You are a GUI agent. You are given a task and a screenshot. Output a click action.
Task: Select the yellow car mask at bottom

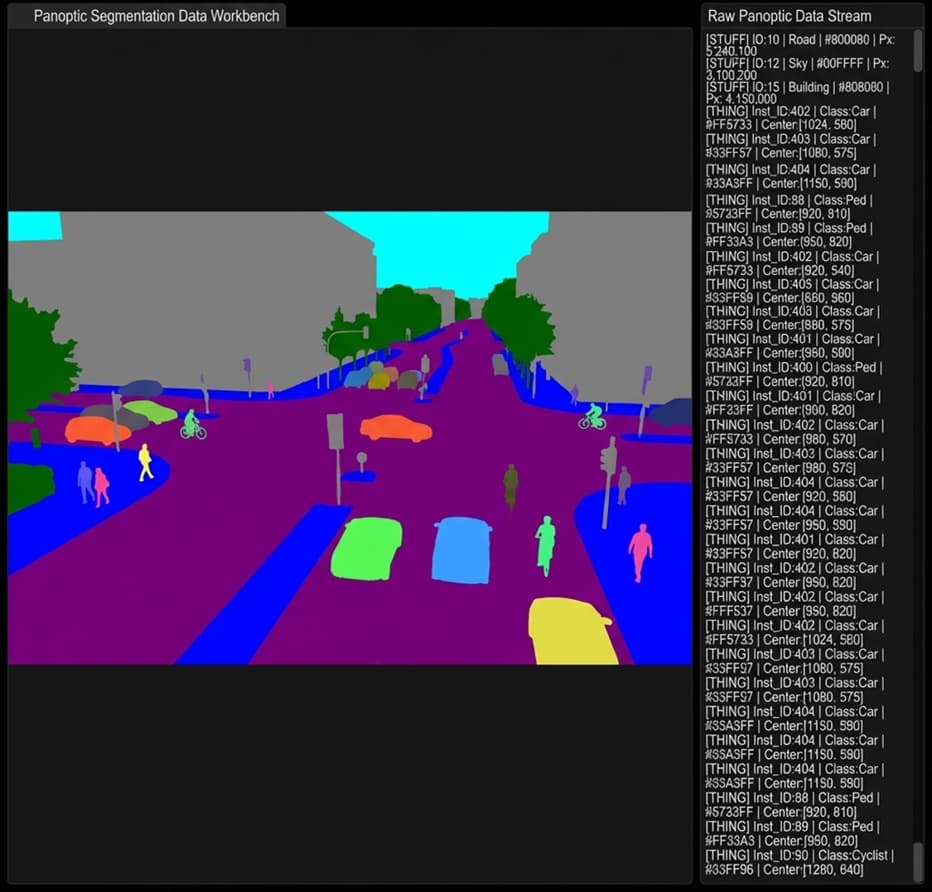click(572, 632)
